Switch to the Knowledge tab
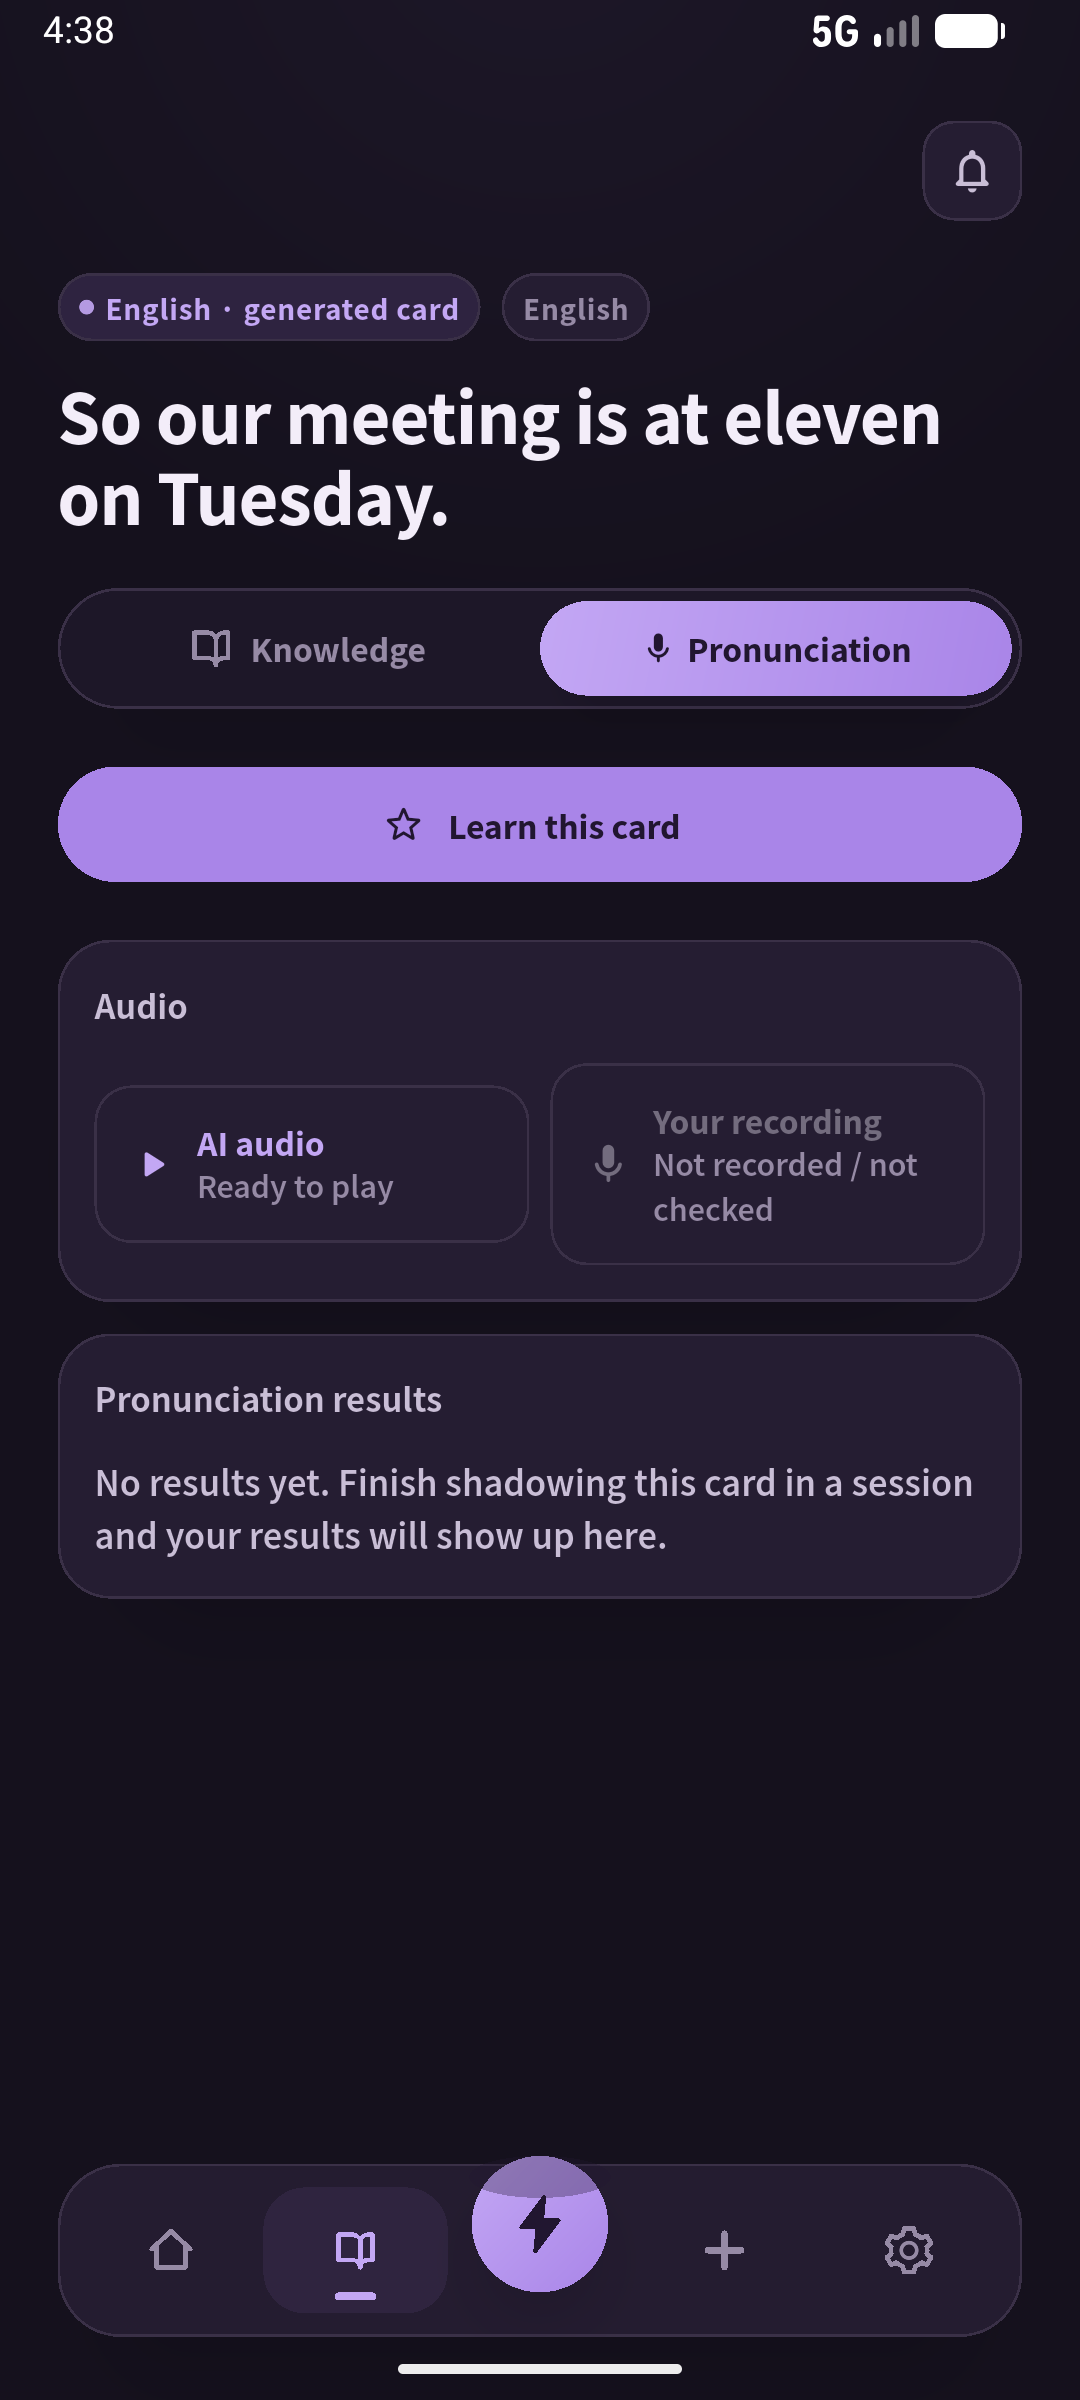Image resolution: width=1080 pixels, height=2400 pixels. (x=308, y=649)
